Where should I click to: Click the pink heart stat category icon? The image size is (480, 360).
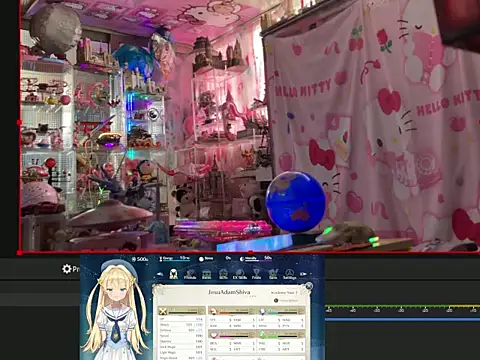(x=214, y=334)
